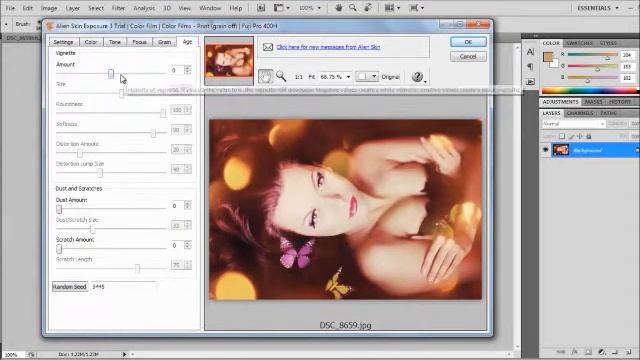Hide the Background layer with eye icon
640x360 pixels.
click(x=545, y=150)
